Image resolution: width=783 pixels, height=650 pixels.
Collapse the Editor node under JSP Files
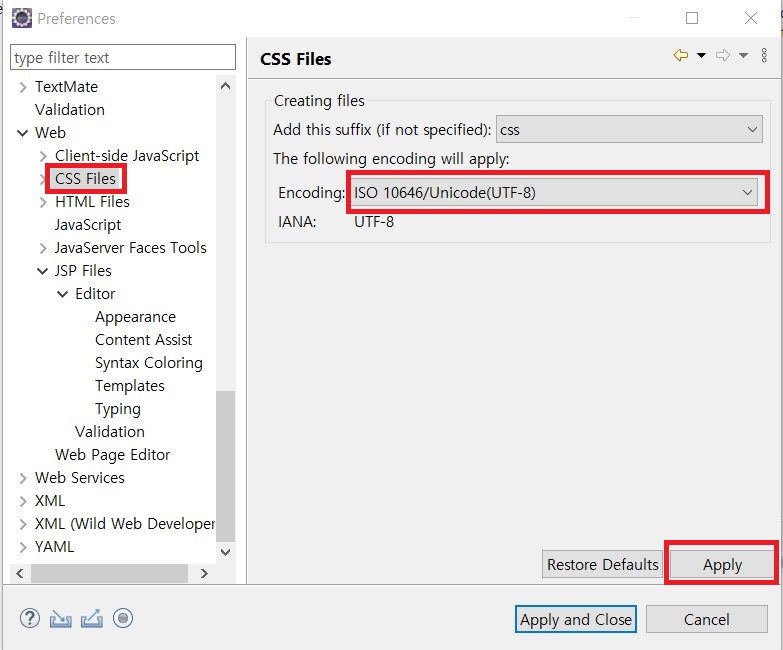pos(62,294)
